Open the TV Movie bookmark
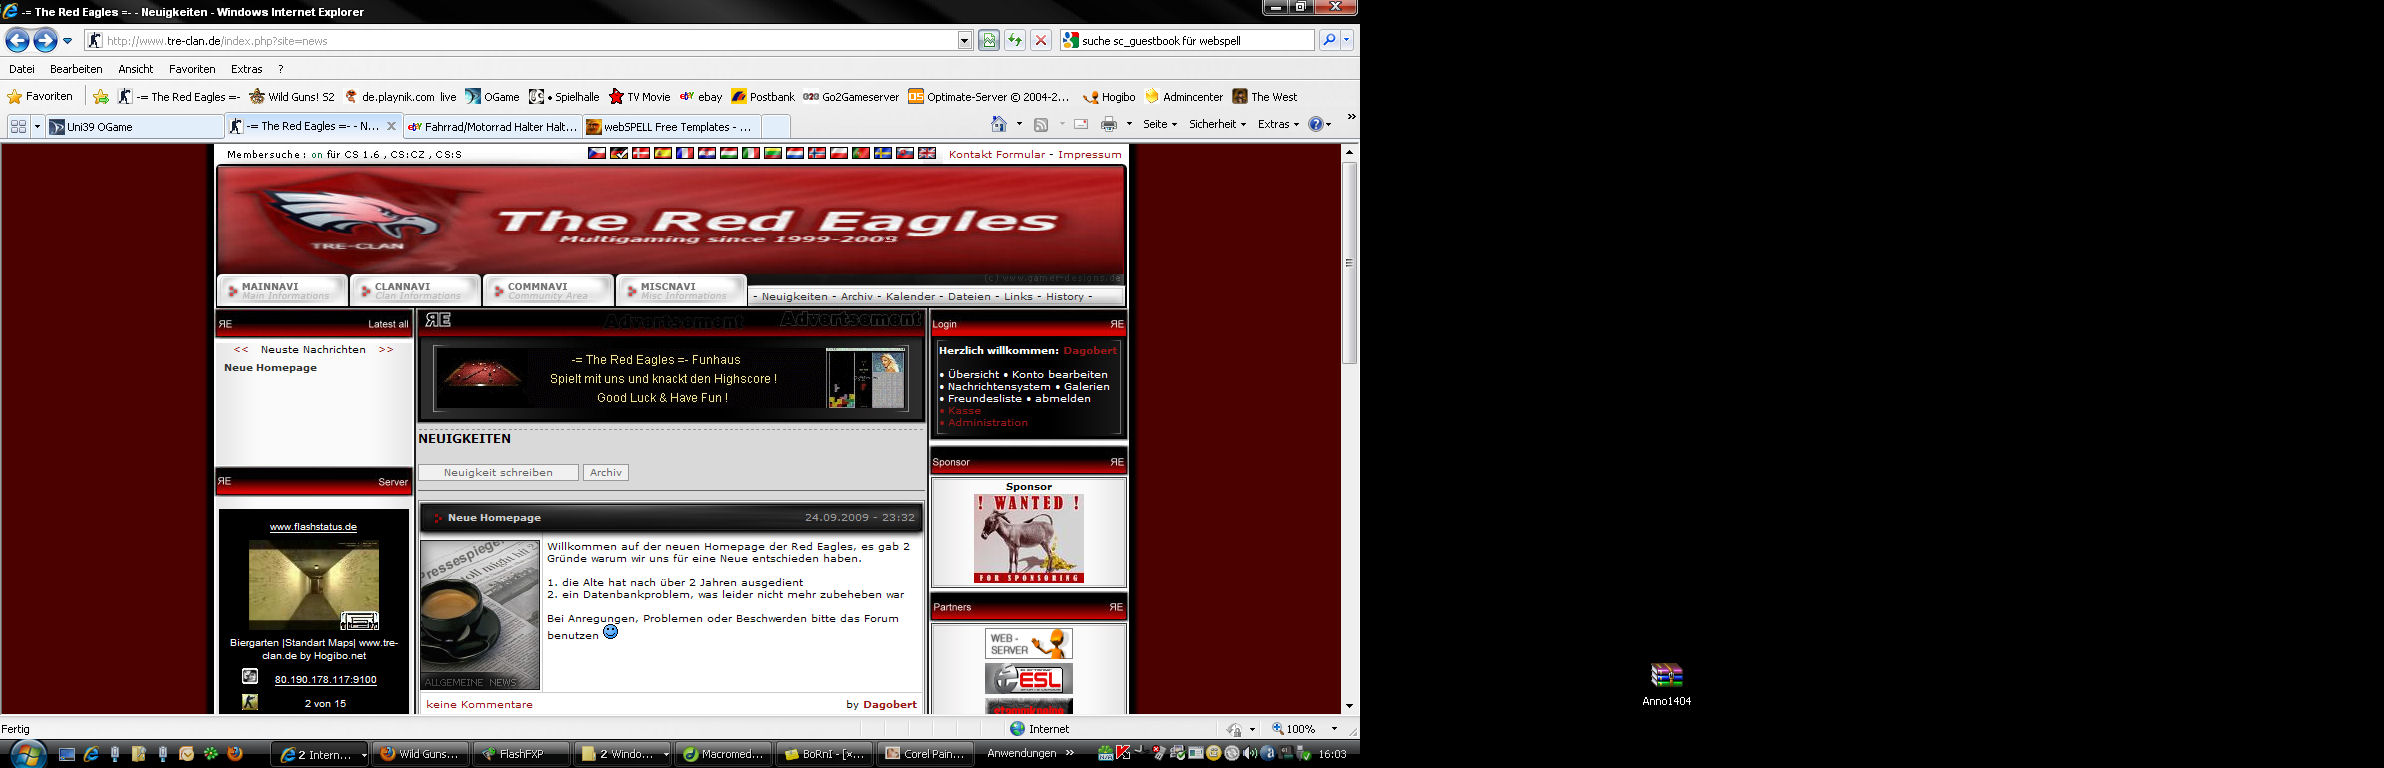This screenshot has height=768, width=2384. [639, 97]
